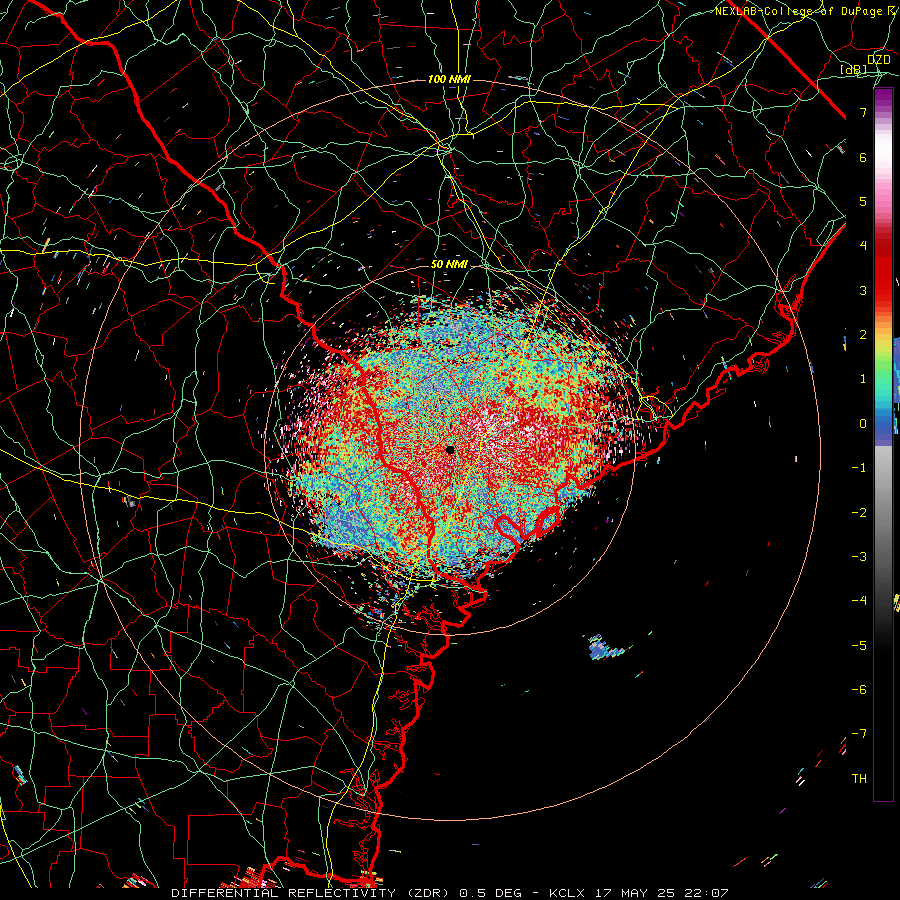This screenshot has width=900, height=900.
Task: Click the 1 value on the dB scale
Action: click(x=863, y=379)
